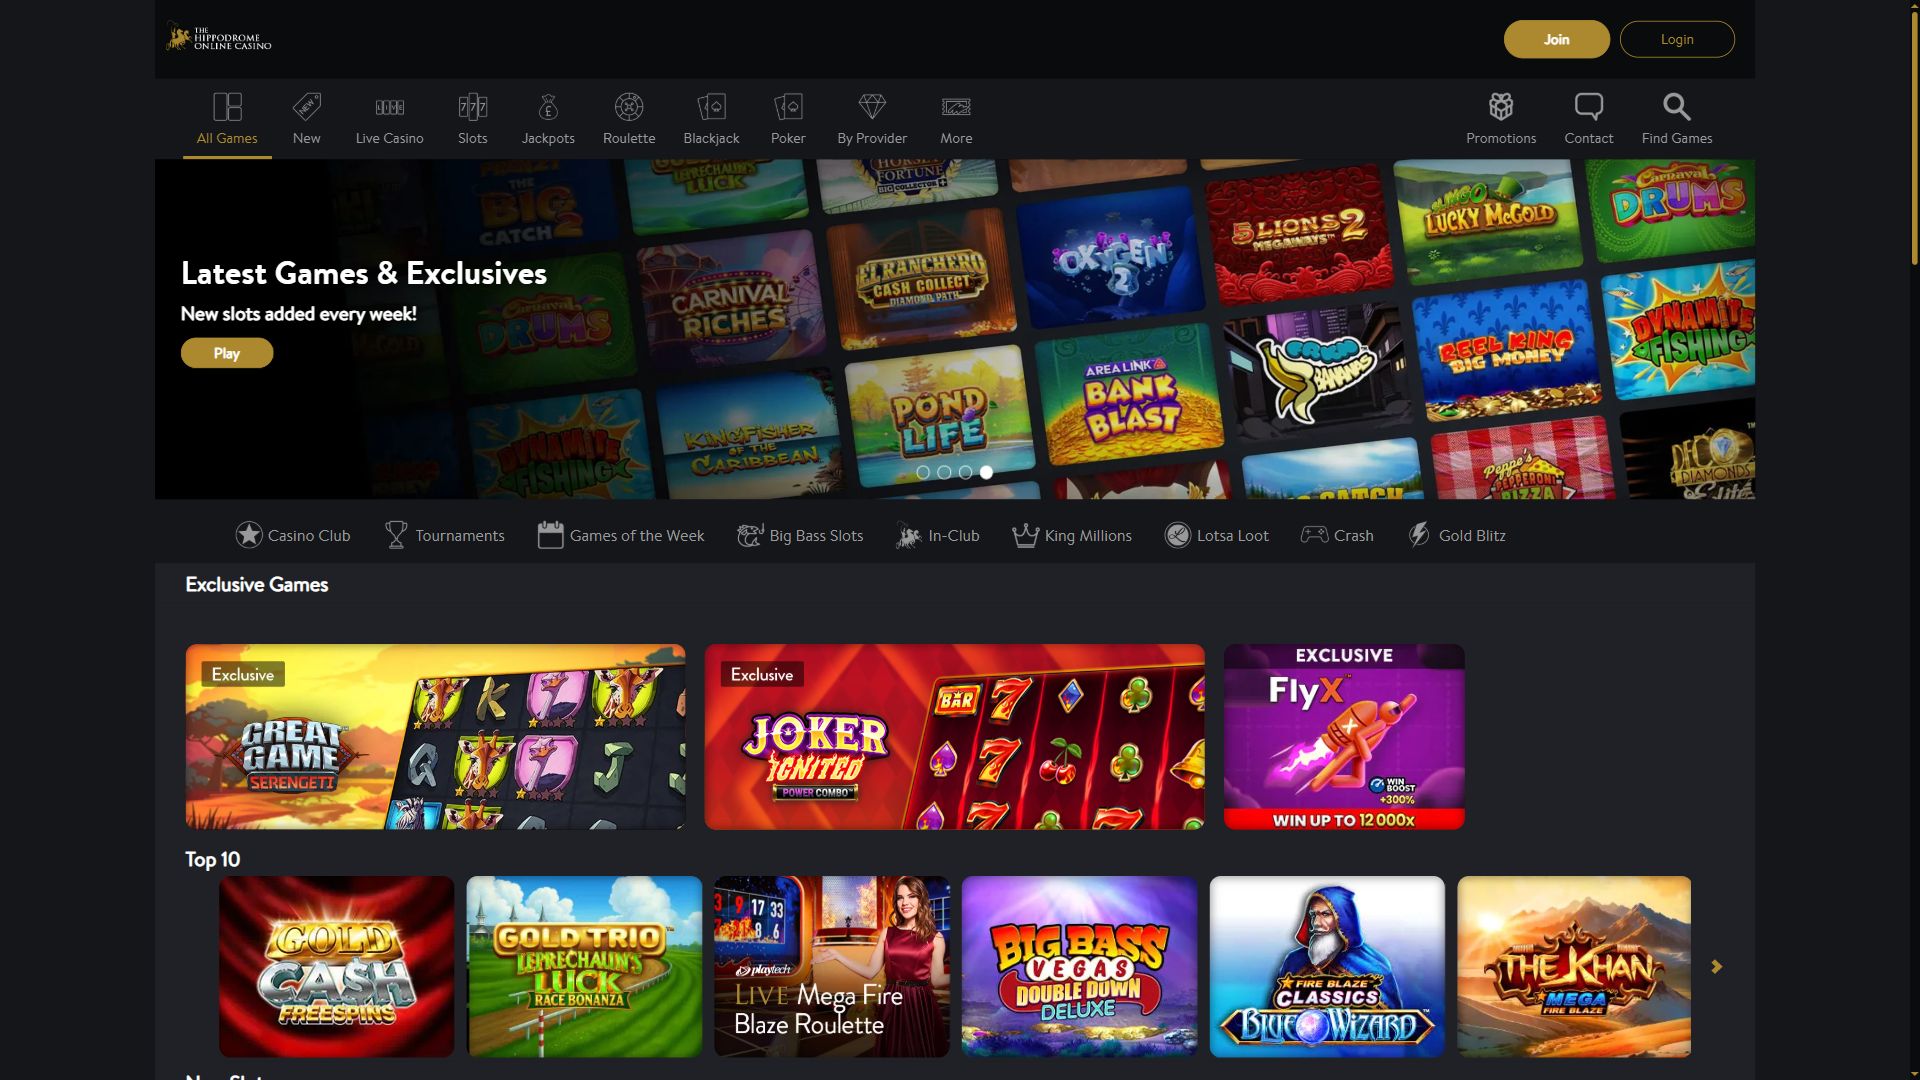Open Big Bass Vegas Double Down Deluxe
This screenshot has height=1080, width=1920.
[1079, 966]
